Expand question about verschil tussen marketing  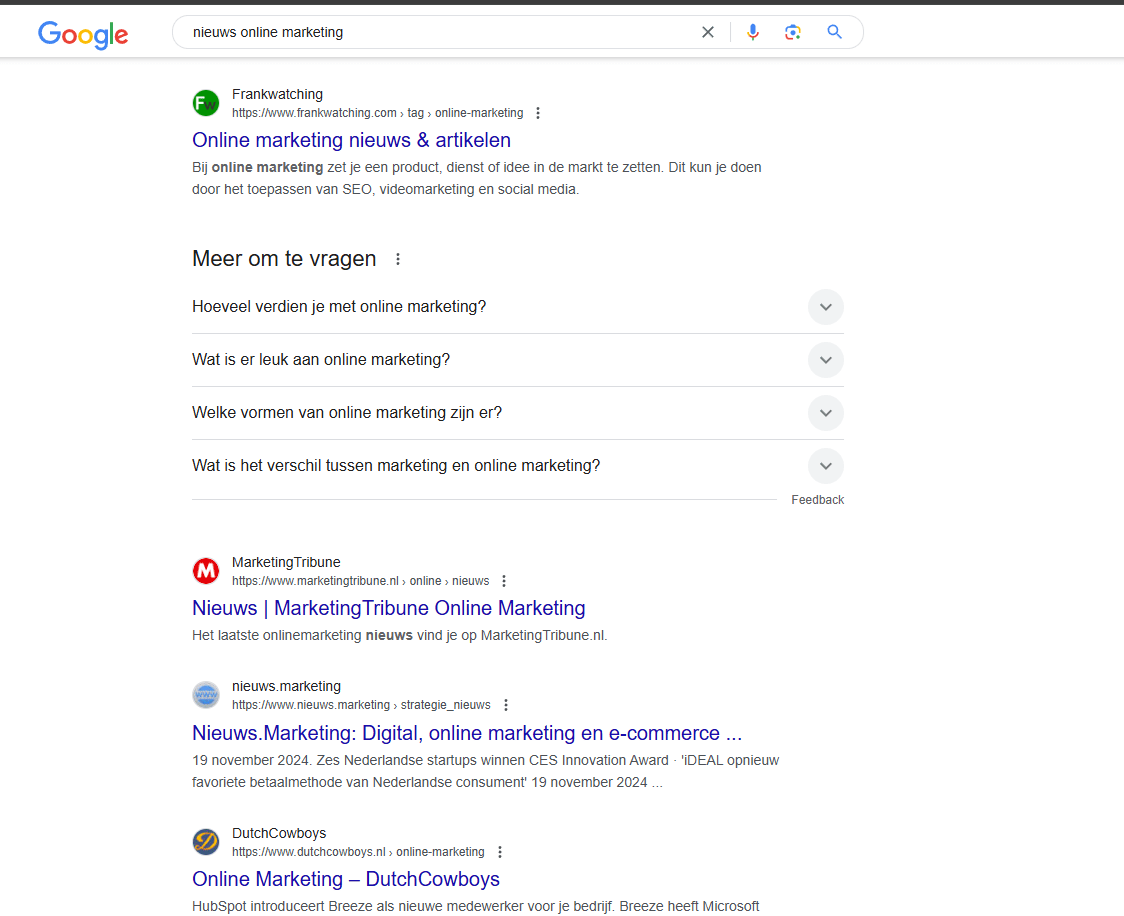pyautogui.click(x=825, y=466)
